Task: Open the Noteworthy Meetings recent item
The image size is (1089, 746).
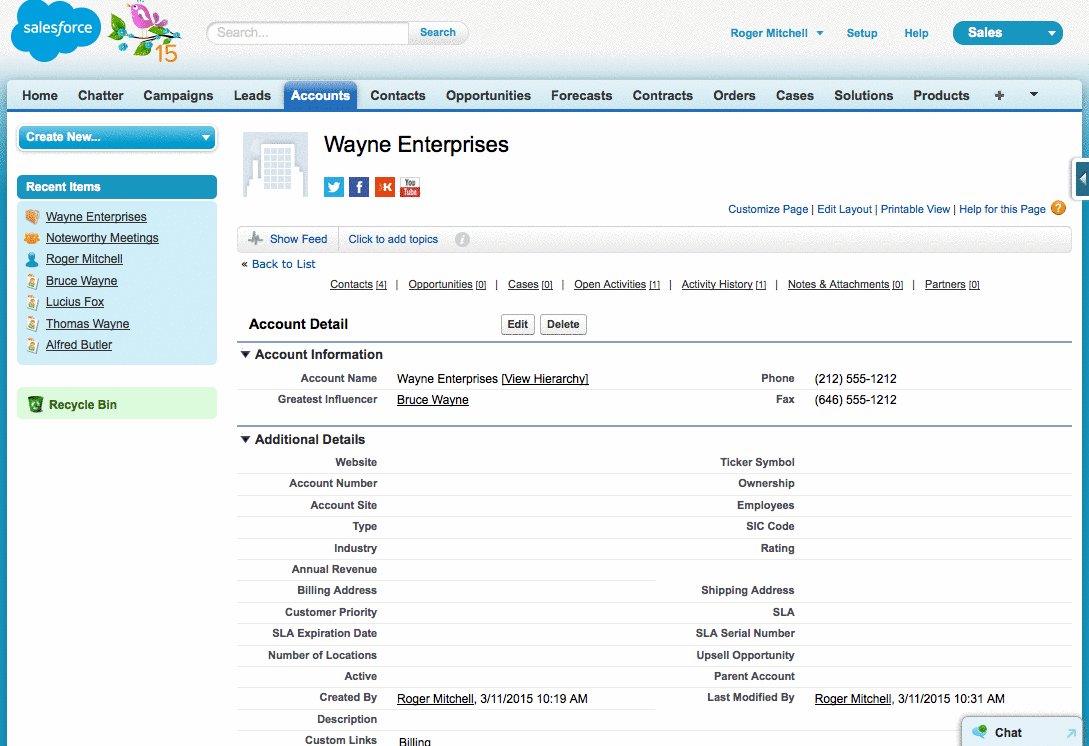Action: pos(102,238)
